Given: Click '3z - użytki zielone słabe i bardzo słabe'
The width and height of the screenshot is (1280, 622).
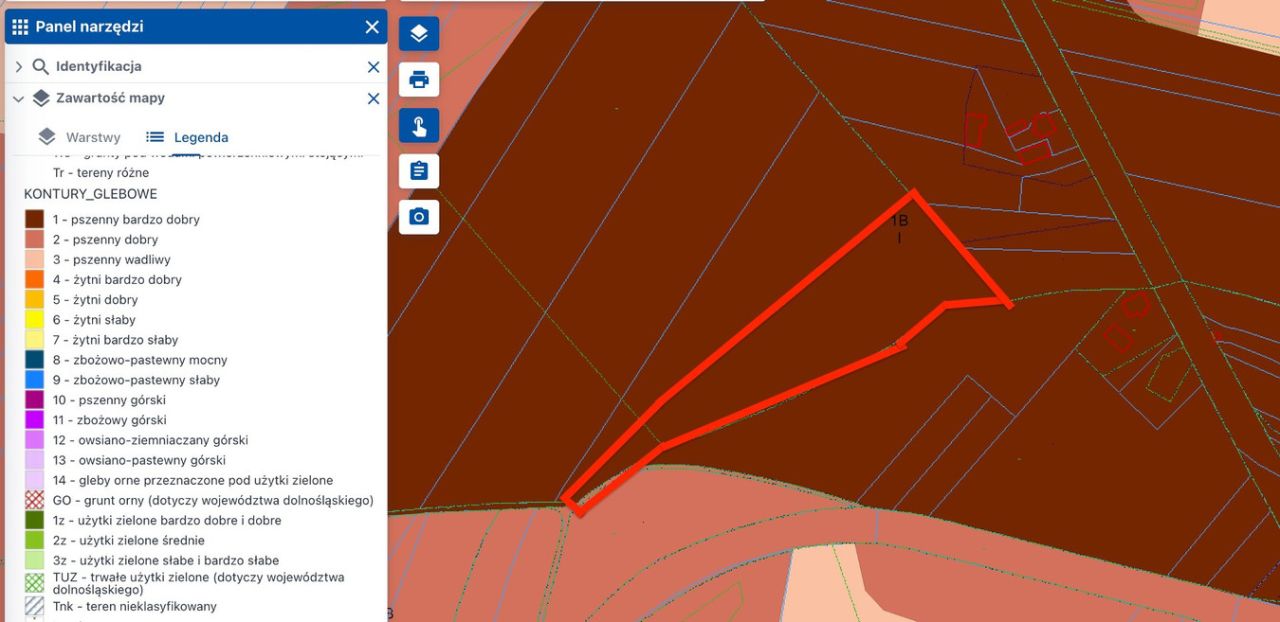Looking at the screenshot, I should [x=166, y=560].
